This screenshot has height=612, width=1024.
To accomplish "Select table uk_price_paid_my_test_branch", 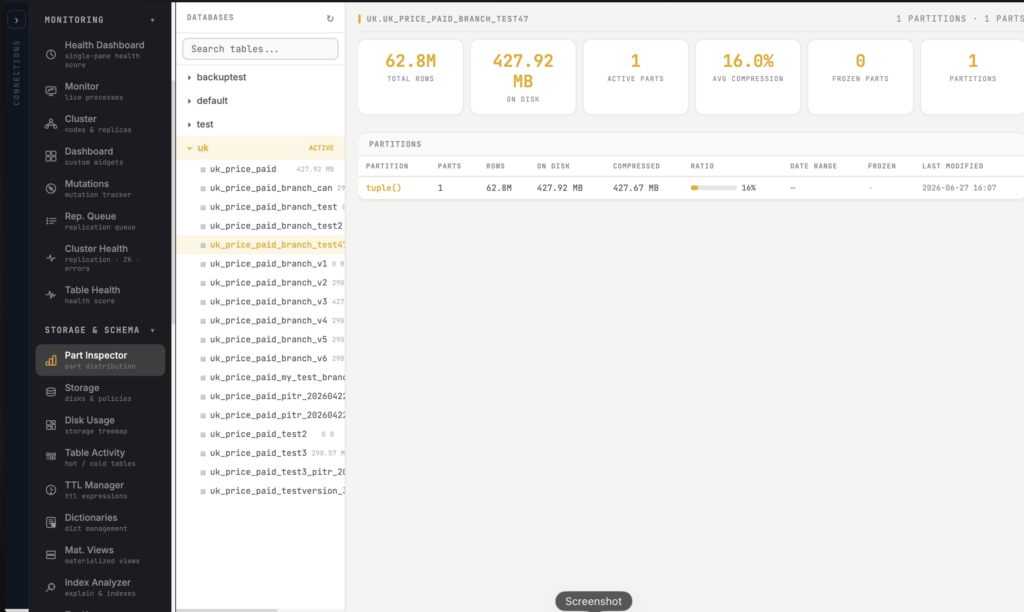I will tap(261, 377).
